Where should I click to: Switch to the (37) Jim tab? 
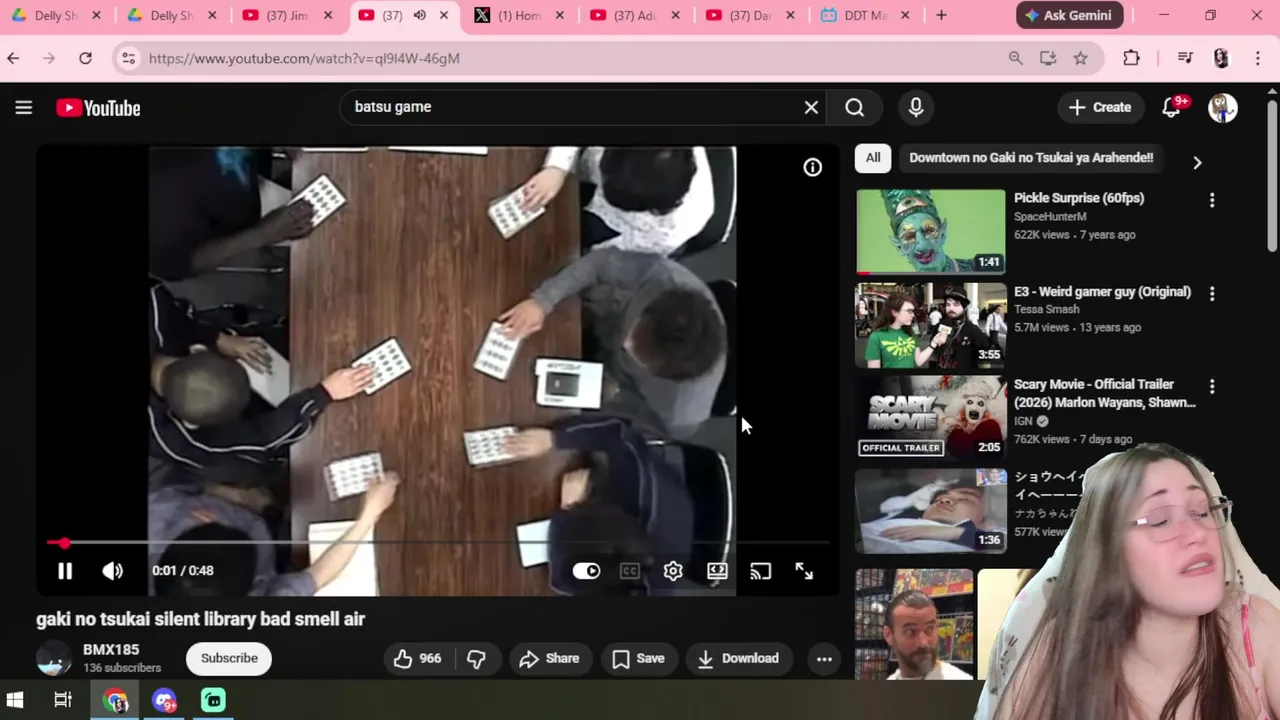click(288, 15)
